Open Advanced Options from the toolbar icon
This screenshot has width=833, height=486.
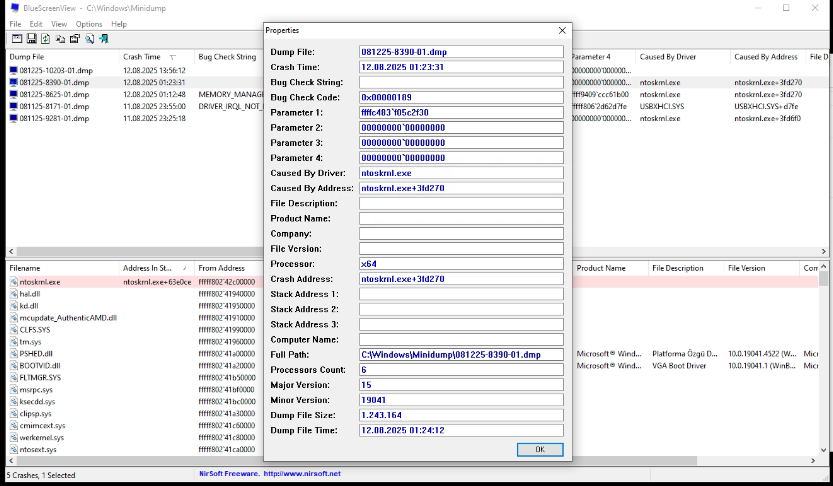(17, 39)
